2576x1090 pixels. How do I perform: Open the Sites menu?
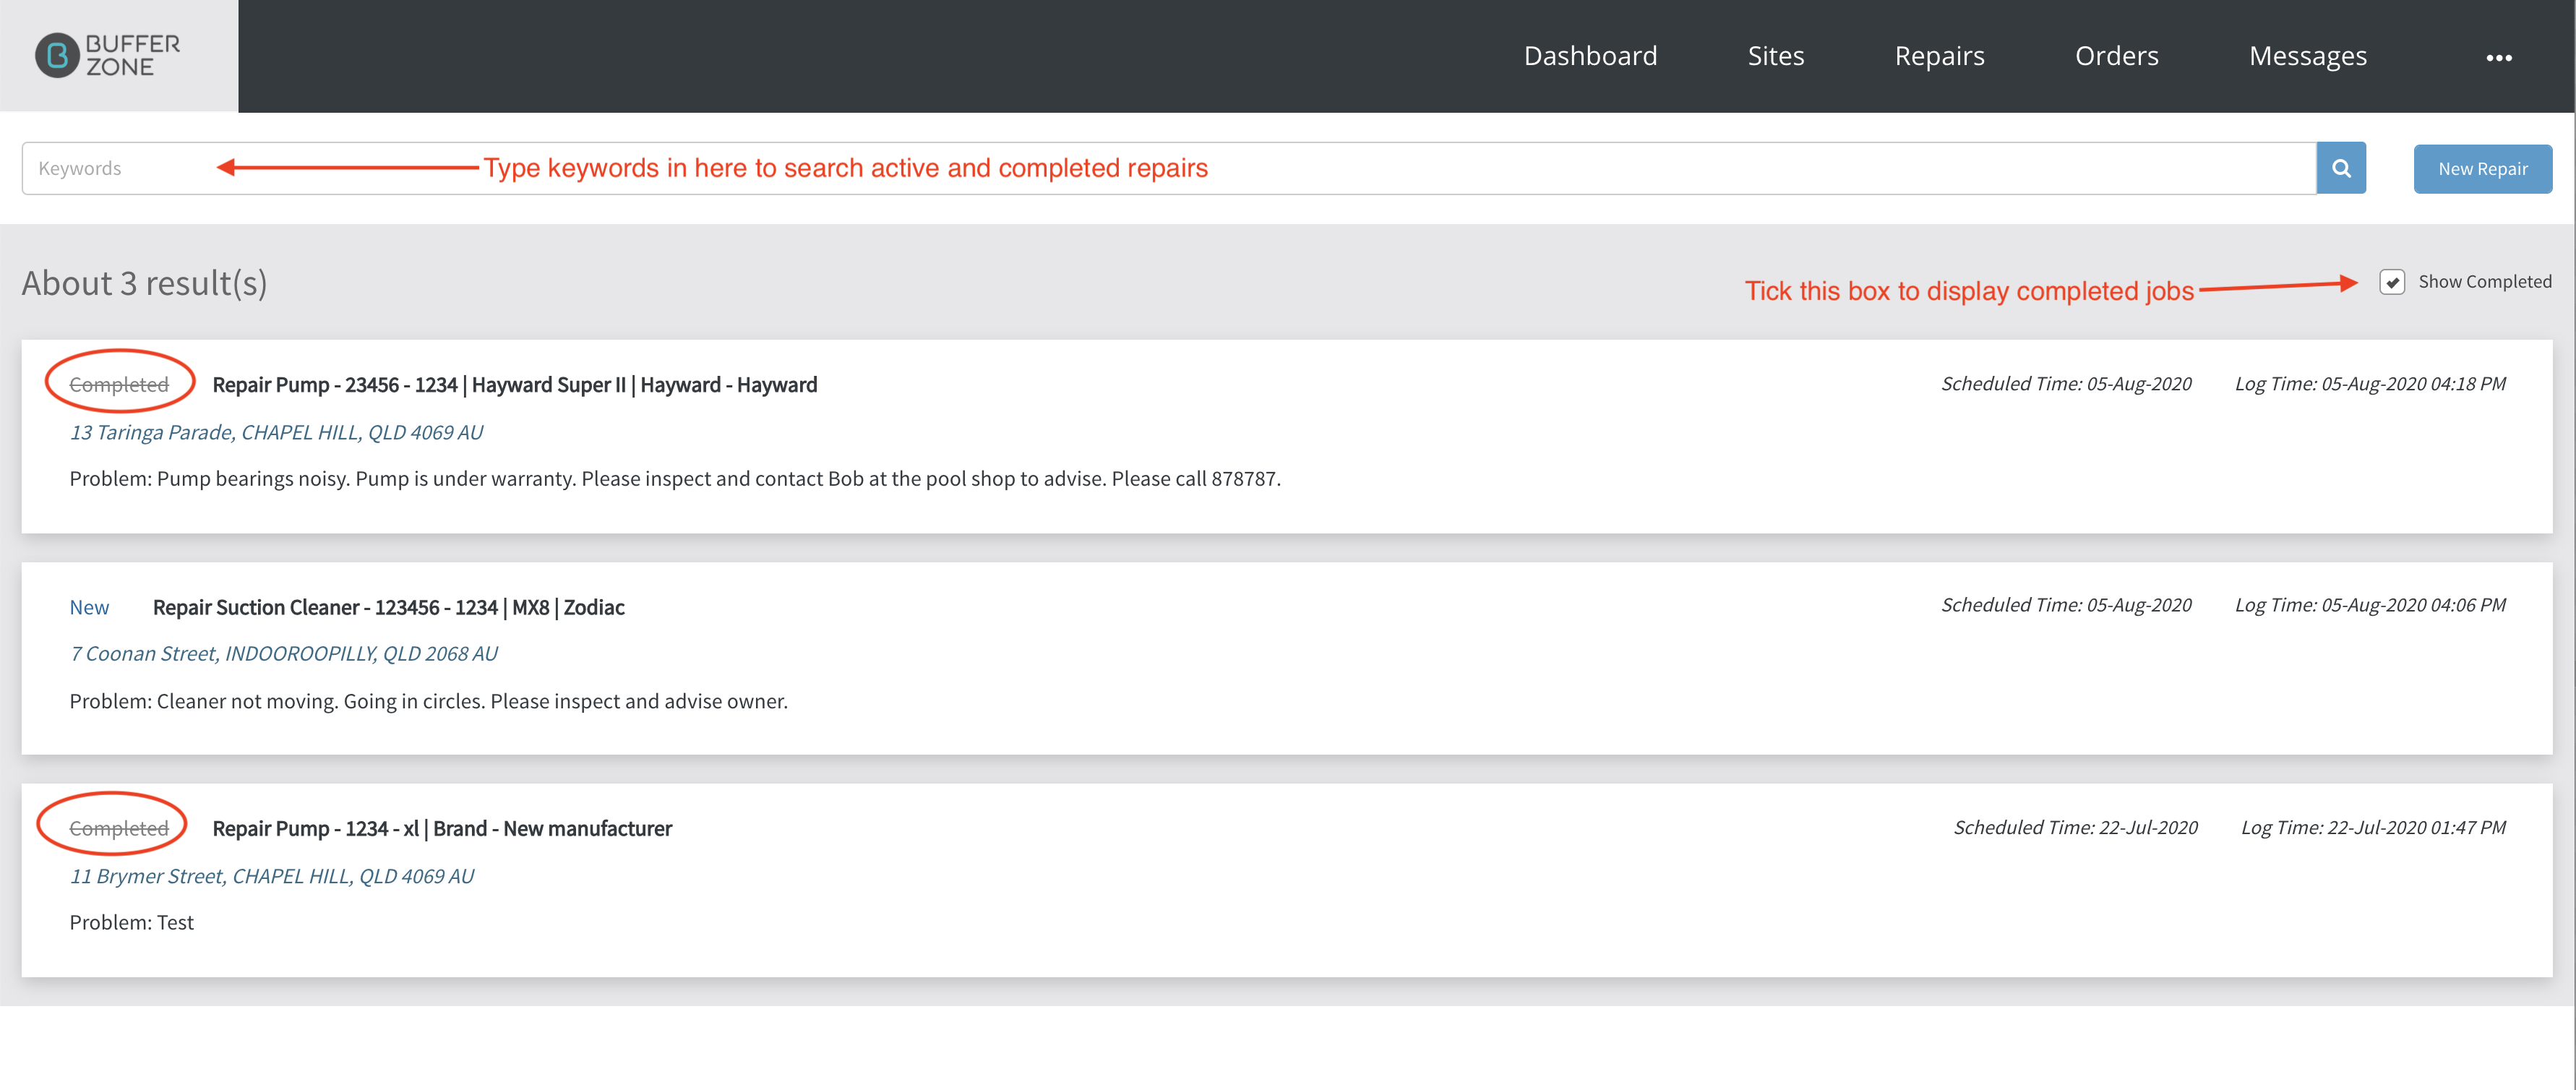click(1775, 56)
